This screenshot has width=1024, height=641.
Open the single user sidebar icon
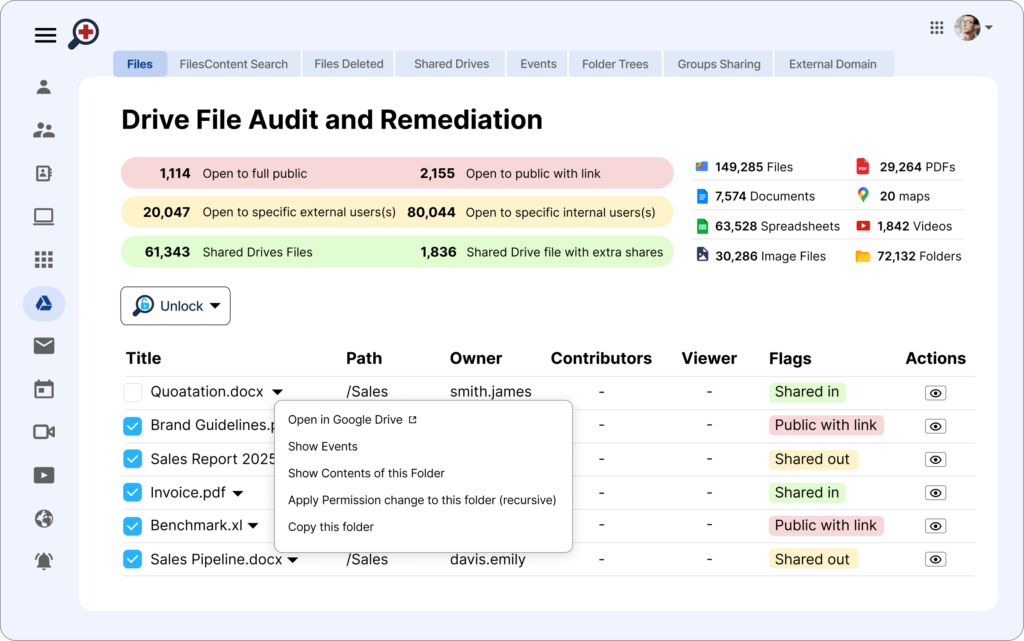[x=44, y=87]
